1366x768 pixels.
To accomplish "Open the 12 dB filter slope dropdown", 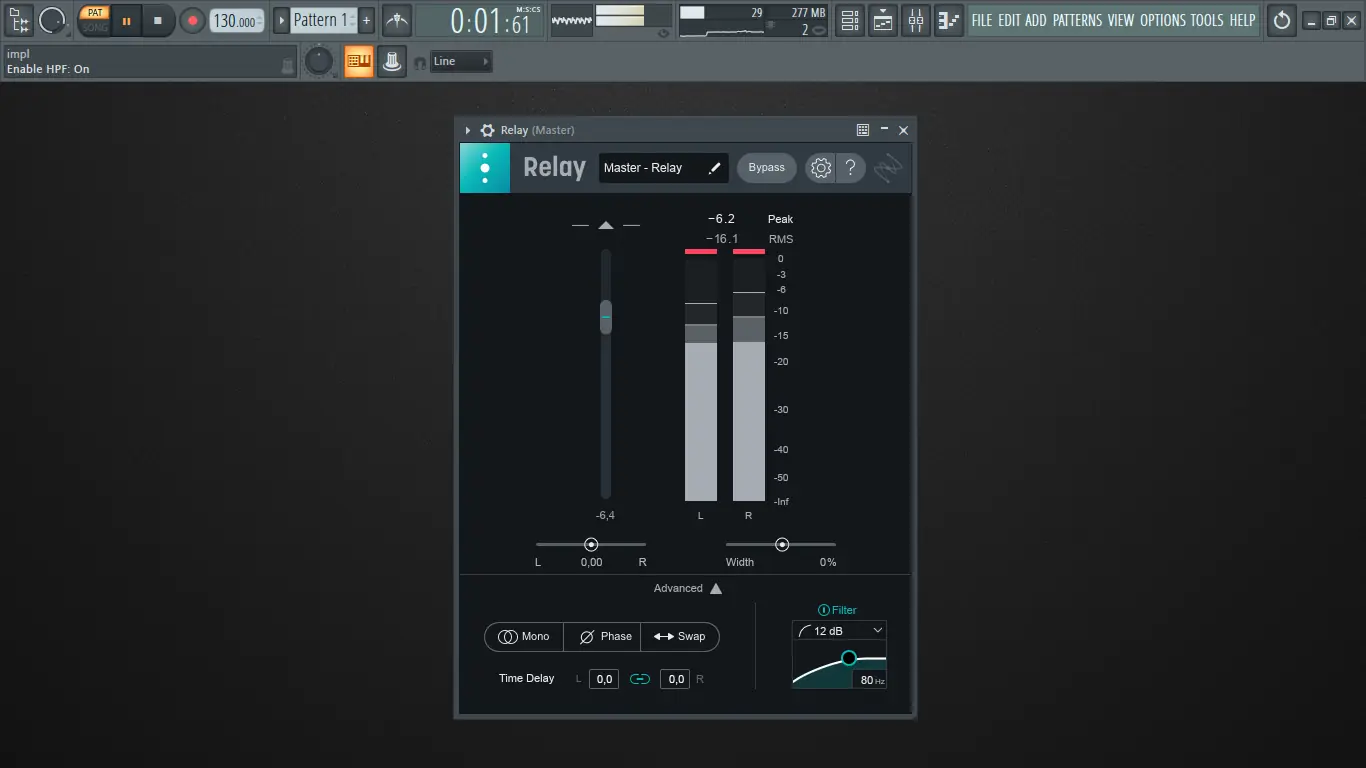I will 840,631.
